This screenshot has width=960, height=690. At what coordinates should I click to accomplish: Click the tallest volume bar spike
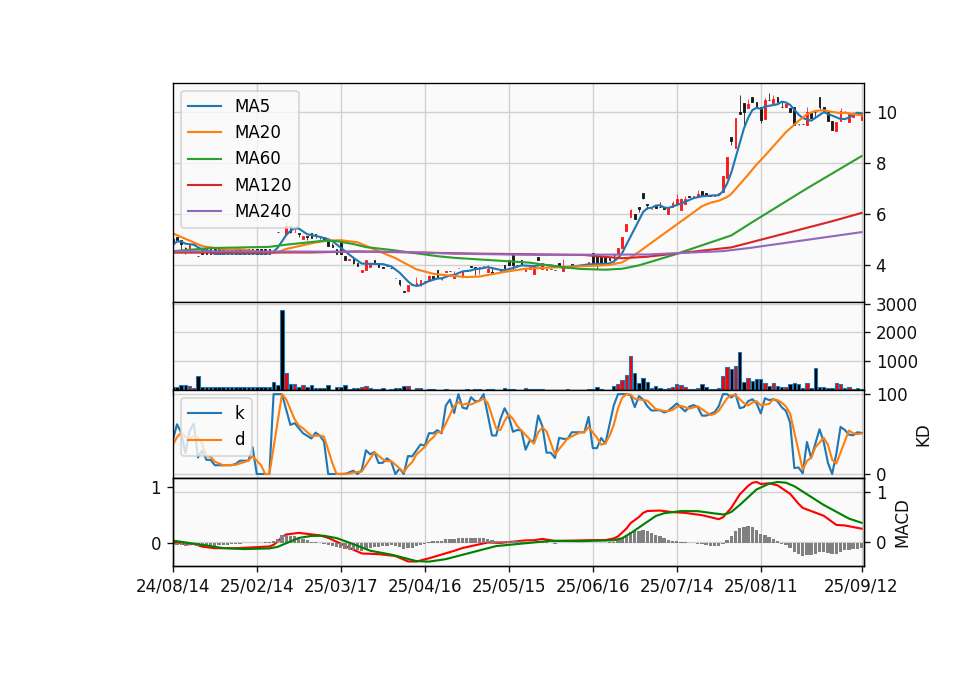[x=282, y=350]
